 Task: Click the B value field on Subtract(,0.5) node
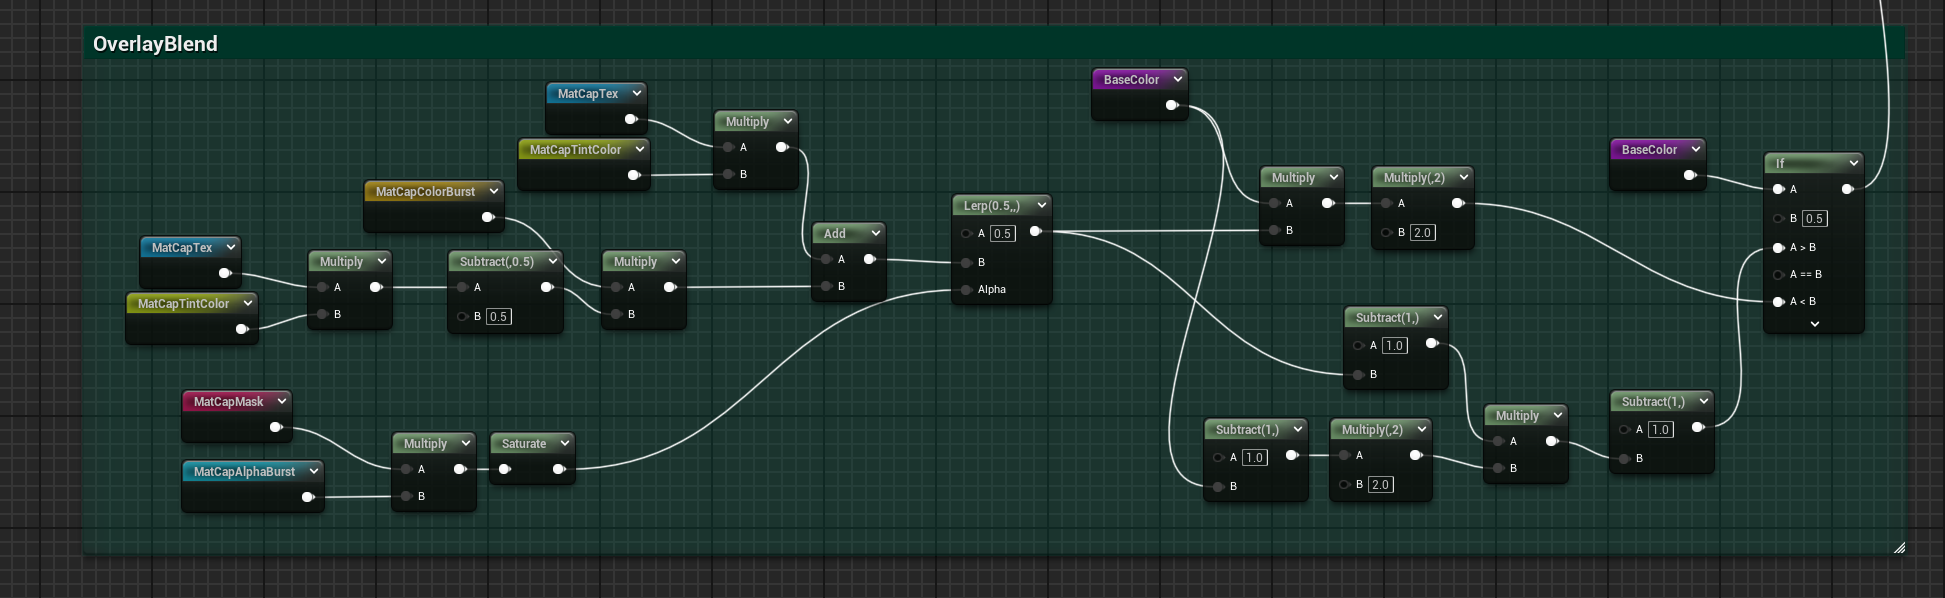click(498, 316)
